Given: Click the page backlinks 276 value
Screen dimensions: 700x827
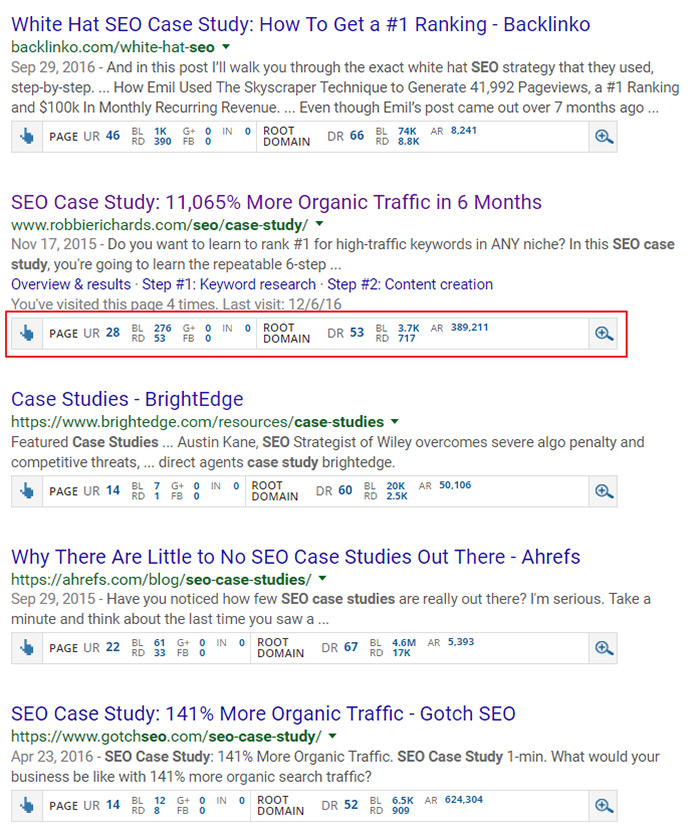Looking at the screenshot, I should coord(162,328).
